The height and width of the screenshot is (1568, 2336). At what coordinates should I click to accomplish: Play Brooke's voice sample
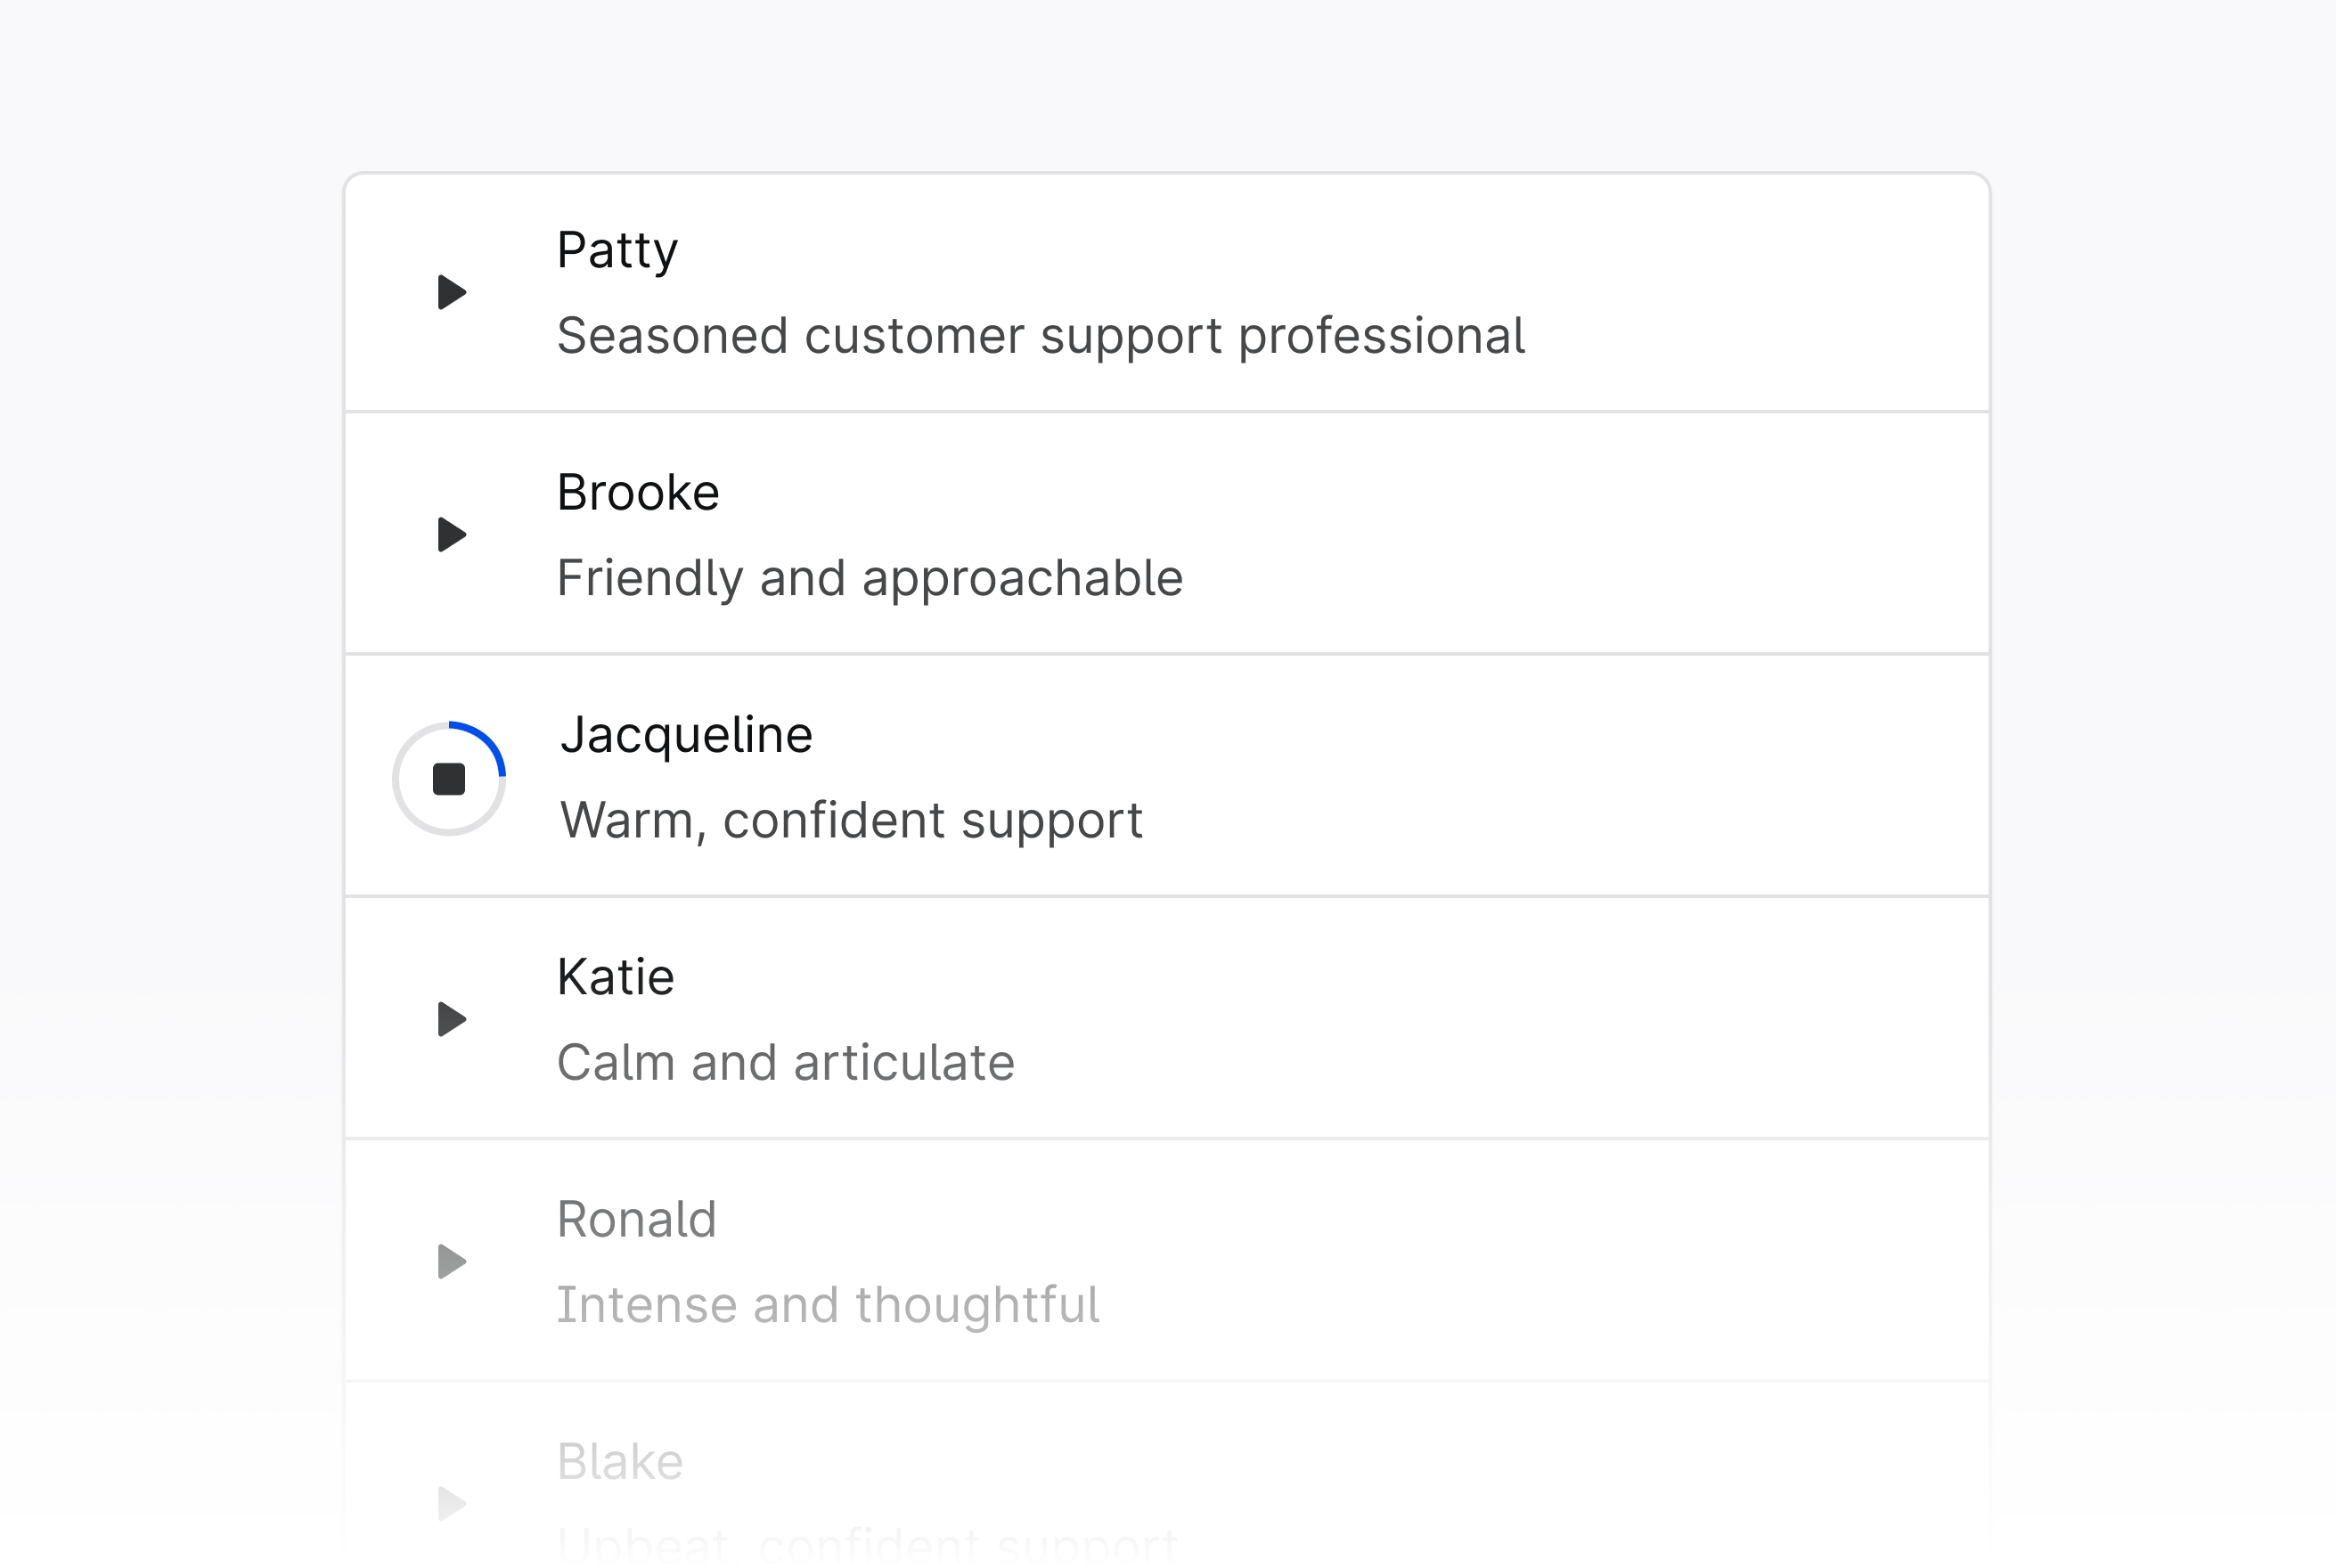point(452,535)
